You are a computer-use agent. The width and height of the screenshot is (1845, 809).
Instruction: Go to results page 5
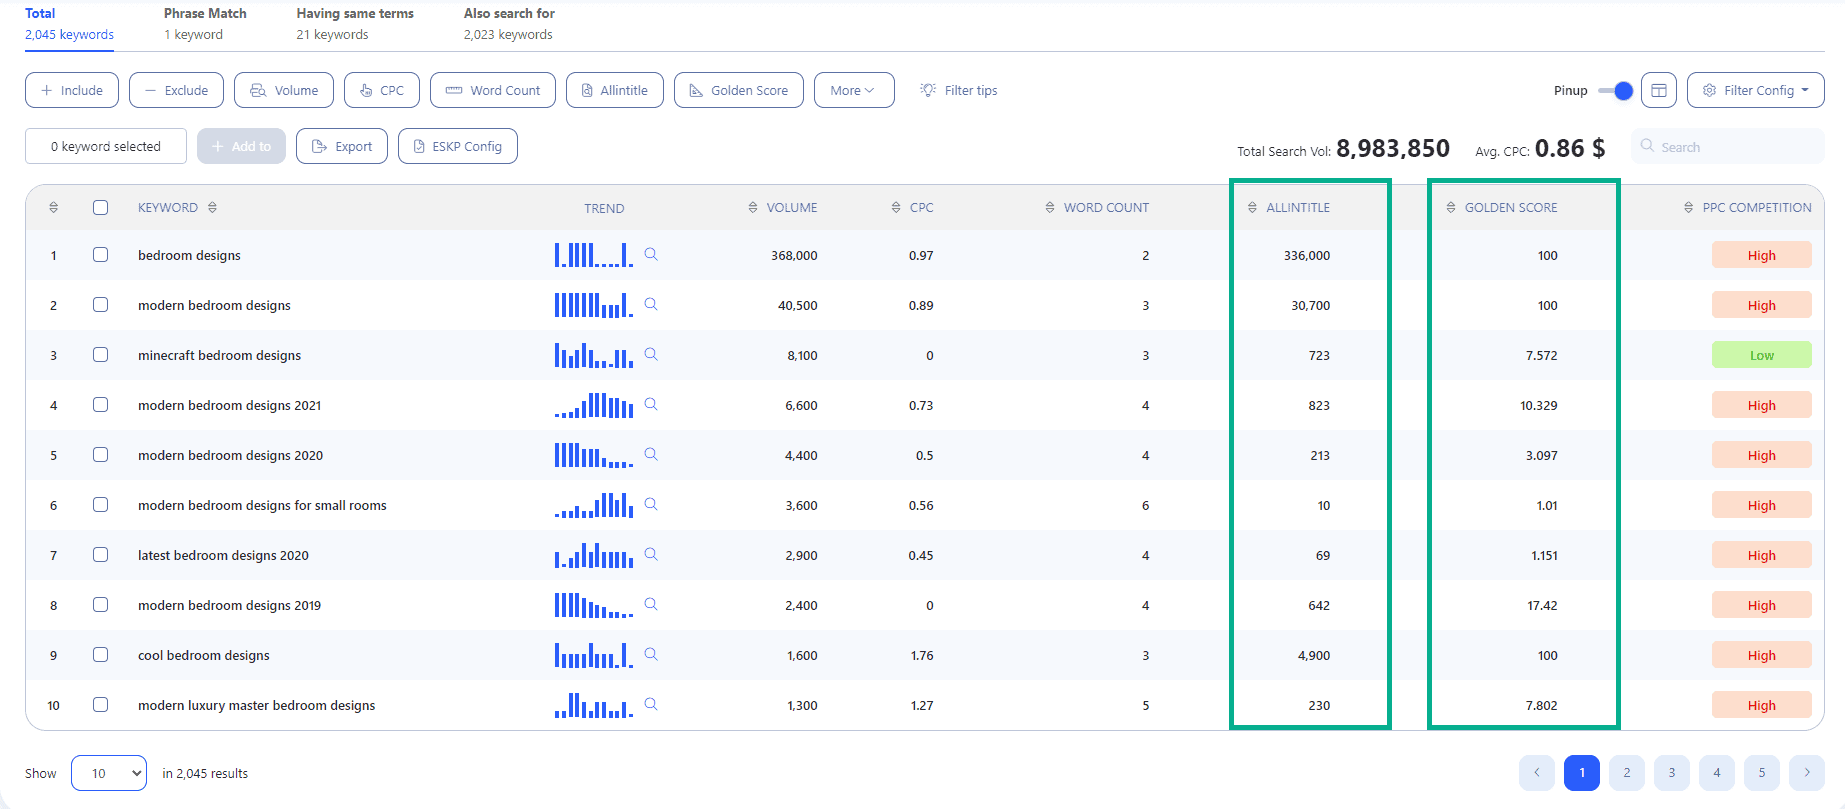(1762, 773)
